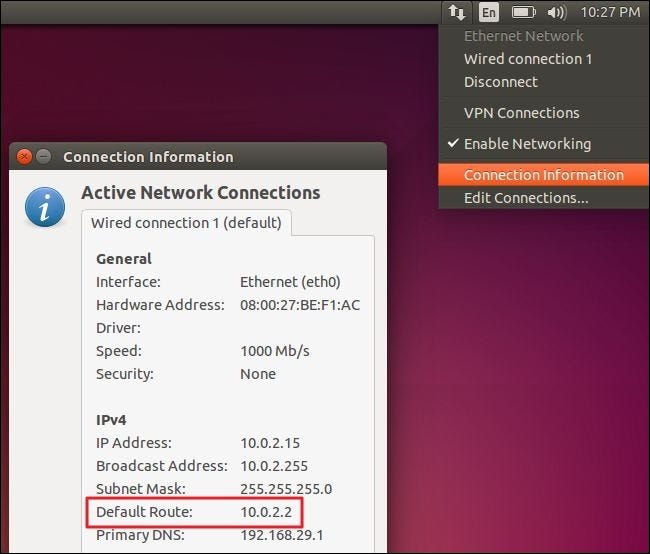Viewport: 650px width, 554px height.
Task: Click the Connection Information title bar
Action: [x=200, y=157]
